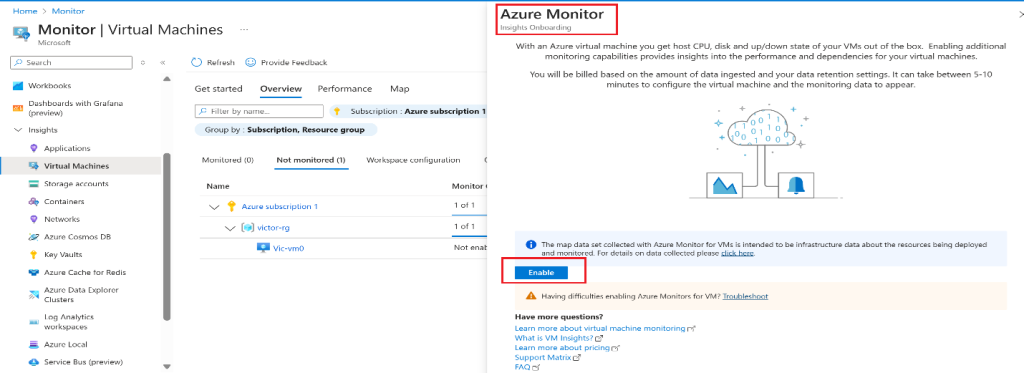Click the Azure Local icon
1024x373 pixels.
pos(34,344)
